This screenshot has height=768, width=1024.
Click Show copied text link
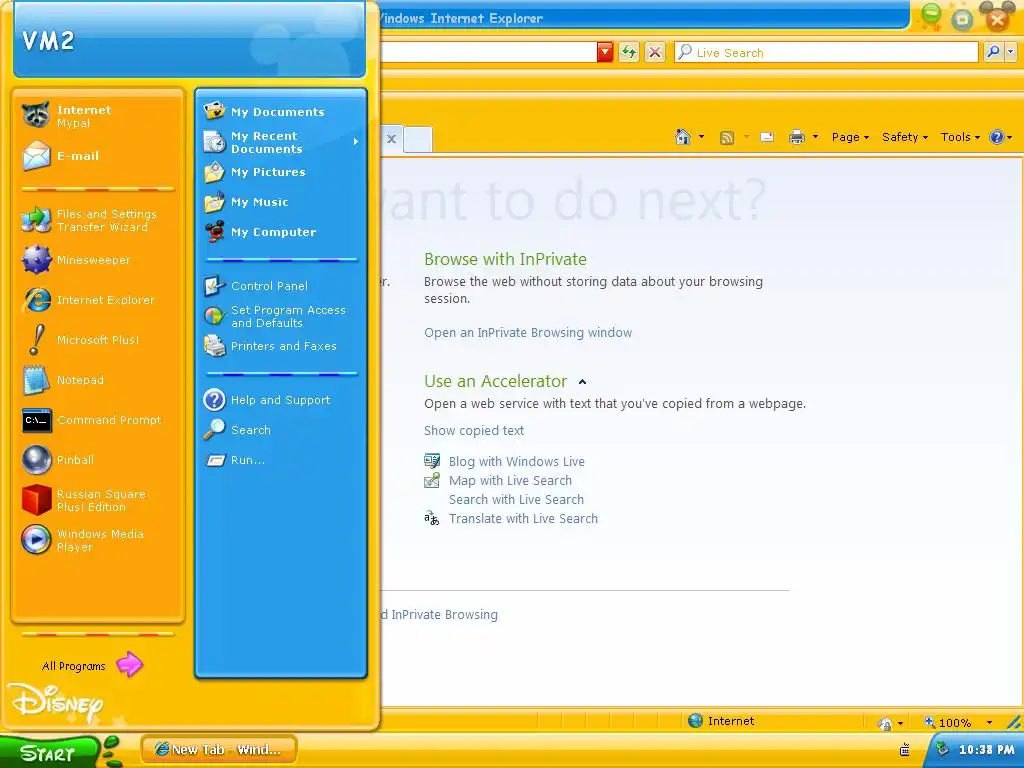(473, 430)
